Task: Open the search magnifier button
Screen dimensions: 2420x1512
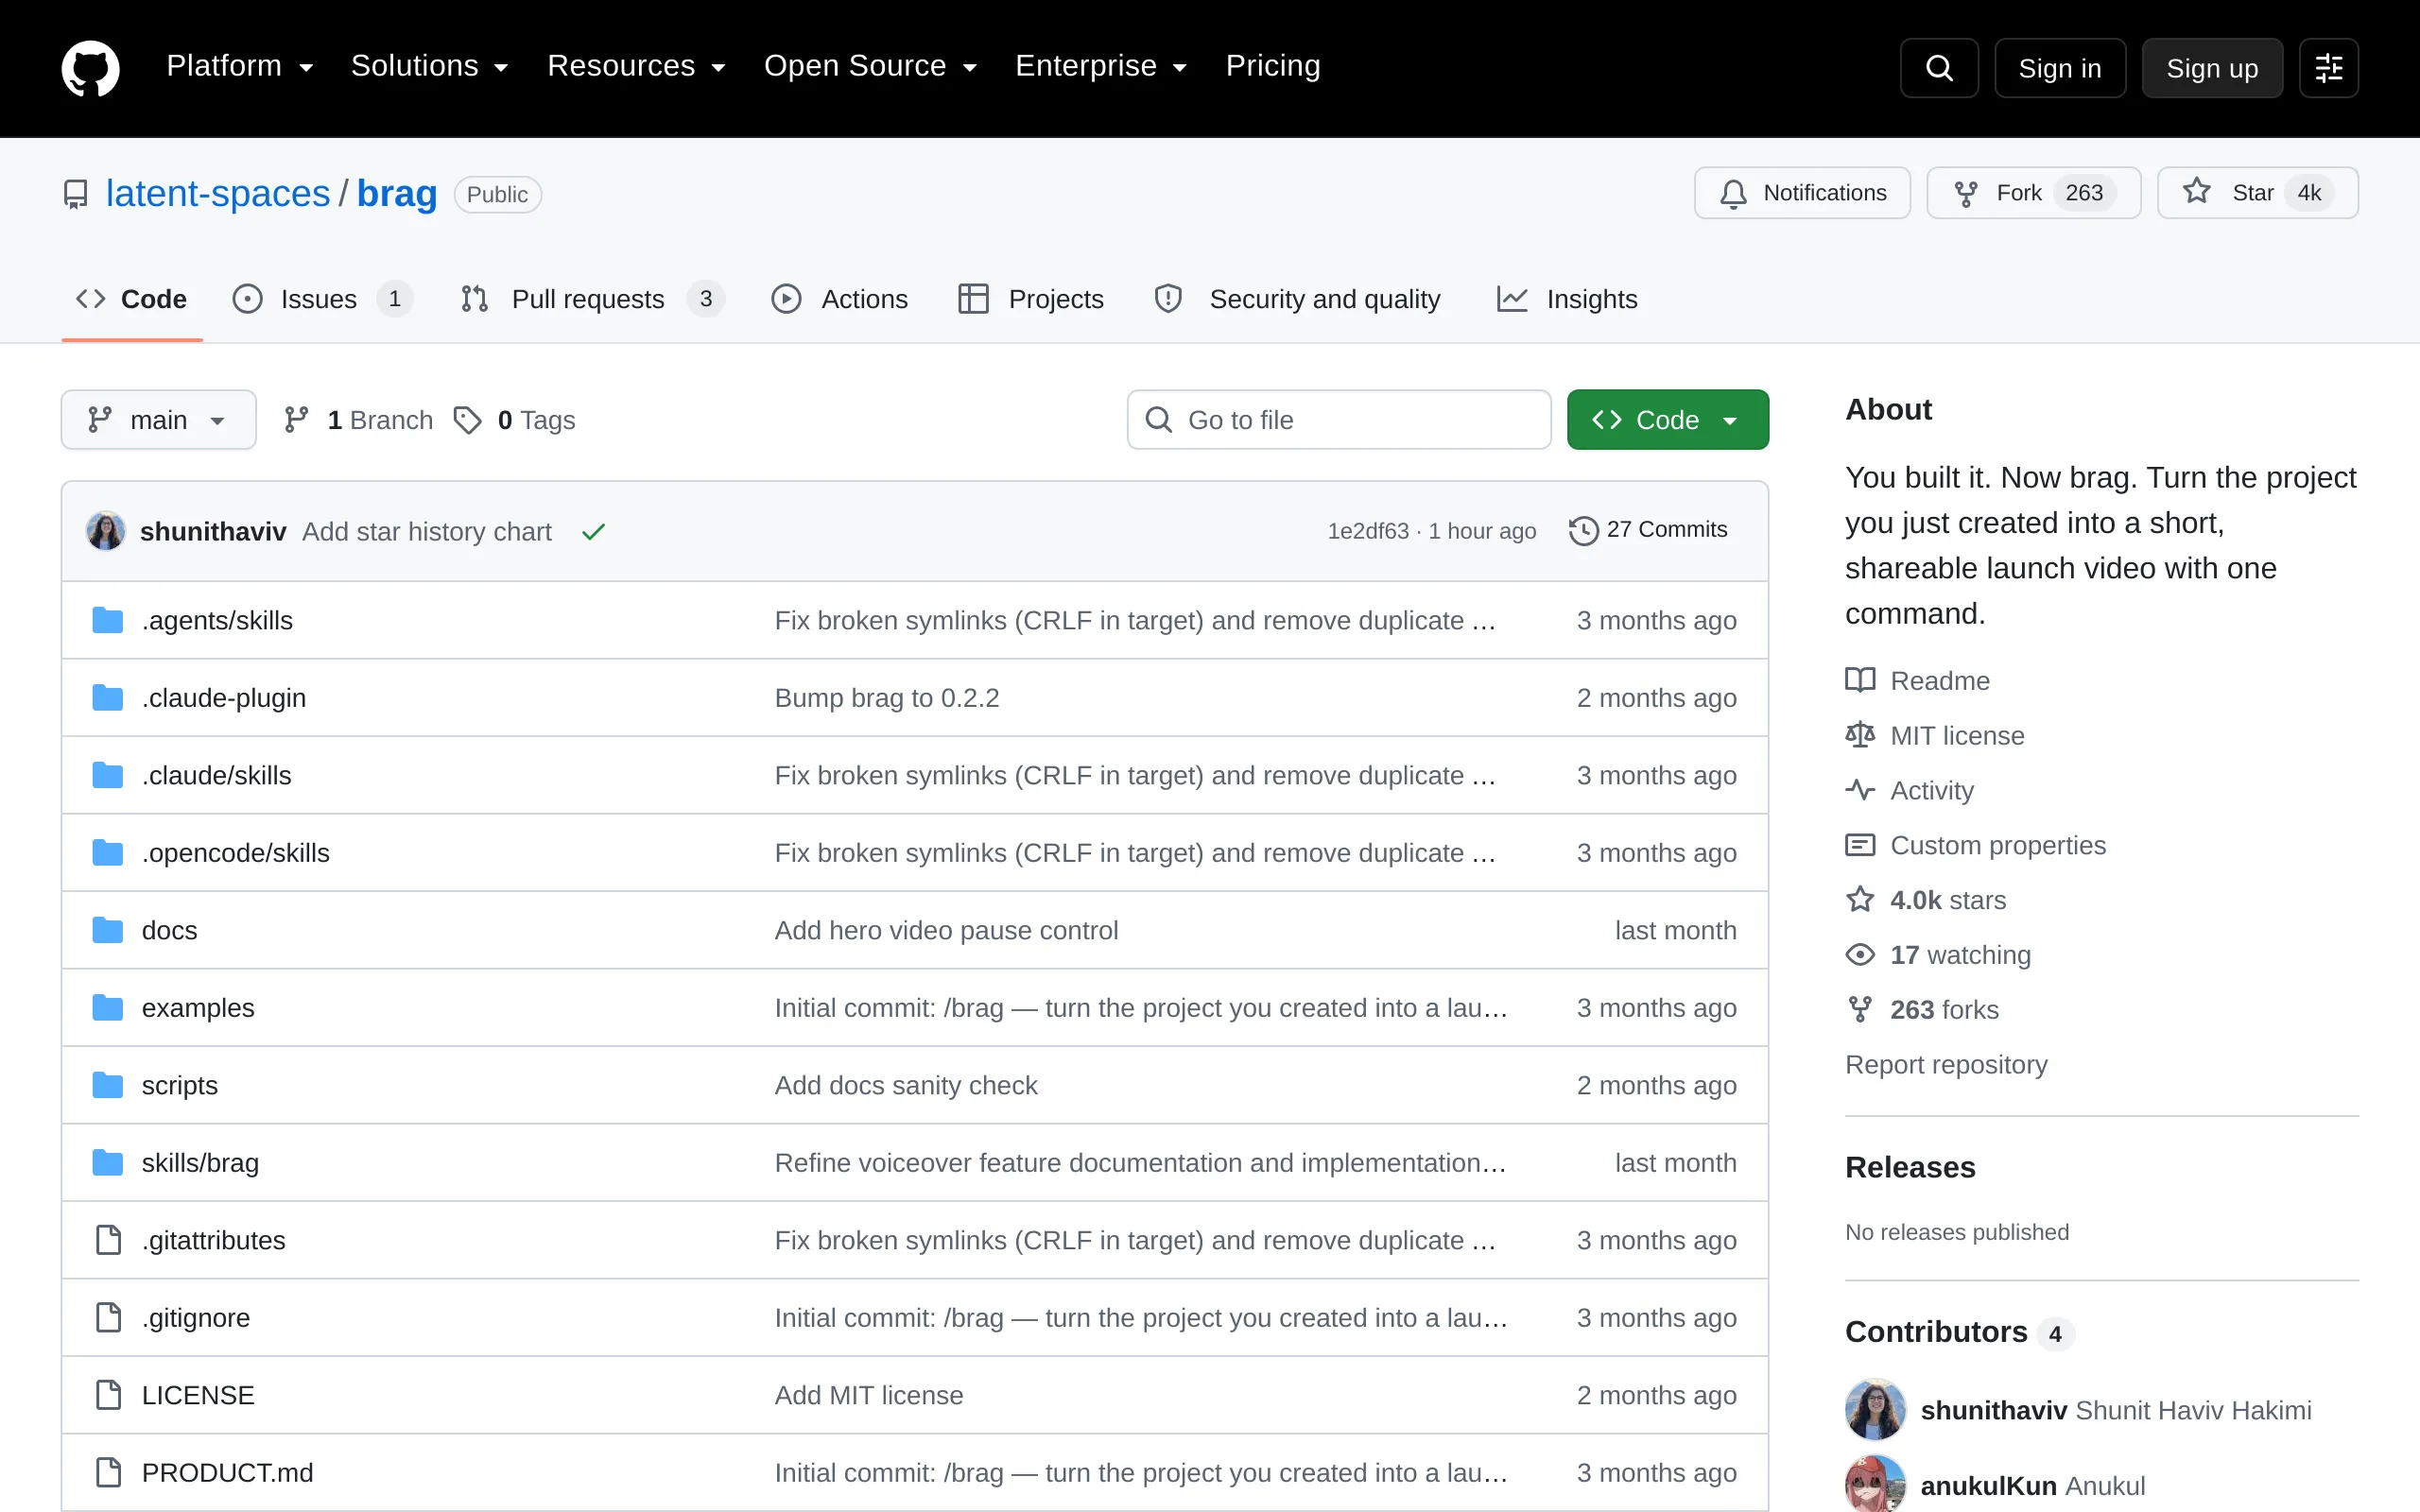Action: (1939, 68)
